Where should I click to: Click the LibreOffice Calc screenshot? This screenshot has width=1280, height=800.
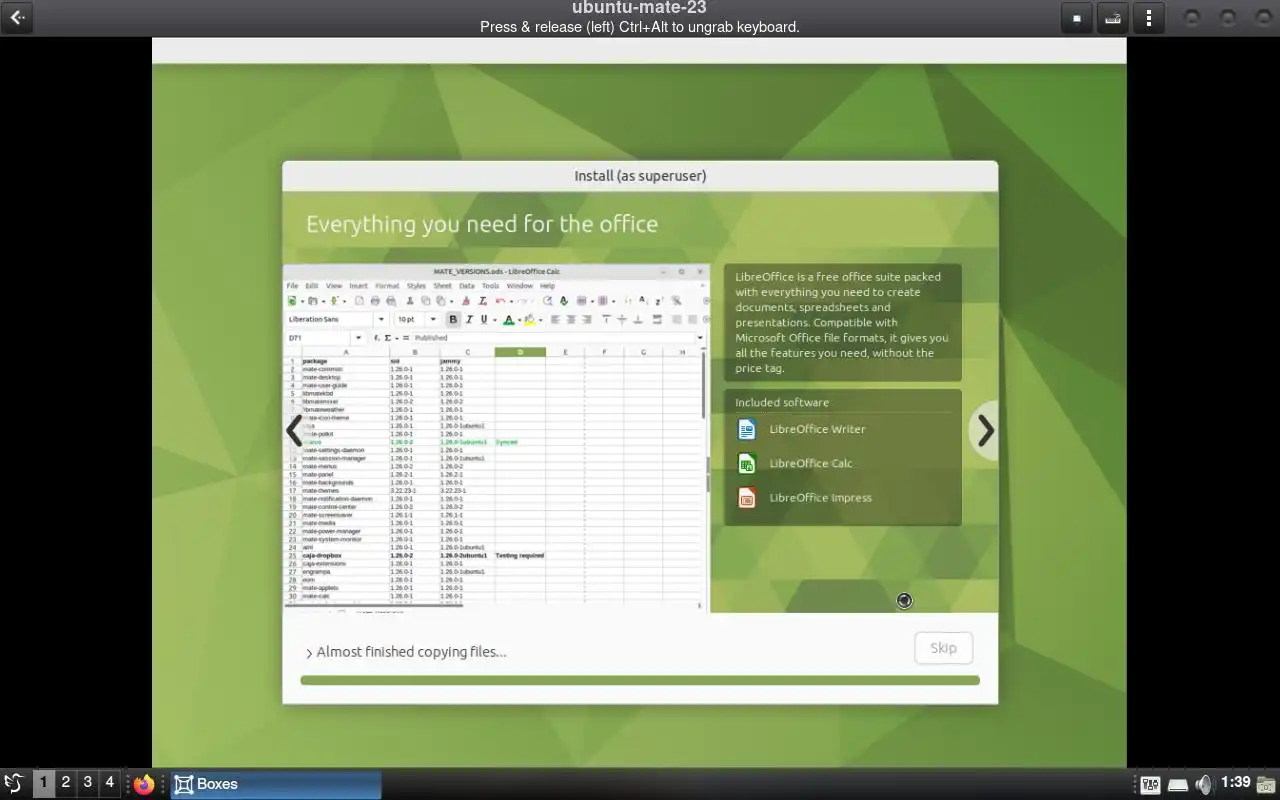[x=496, y=436]
